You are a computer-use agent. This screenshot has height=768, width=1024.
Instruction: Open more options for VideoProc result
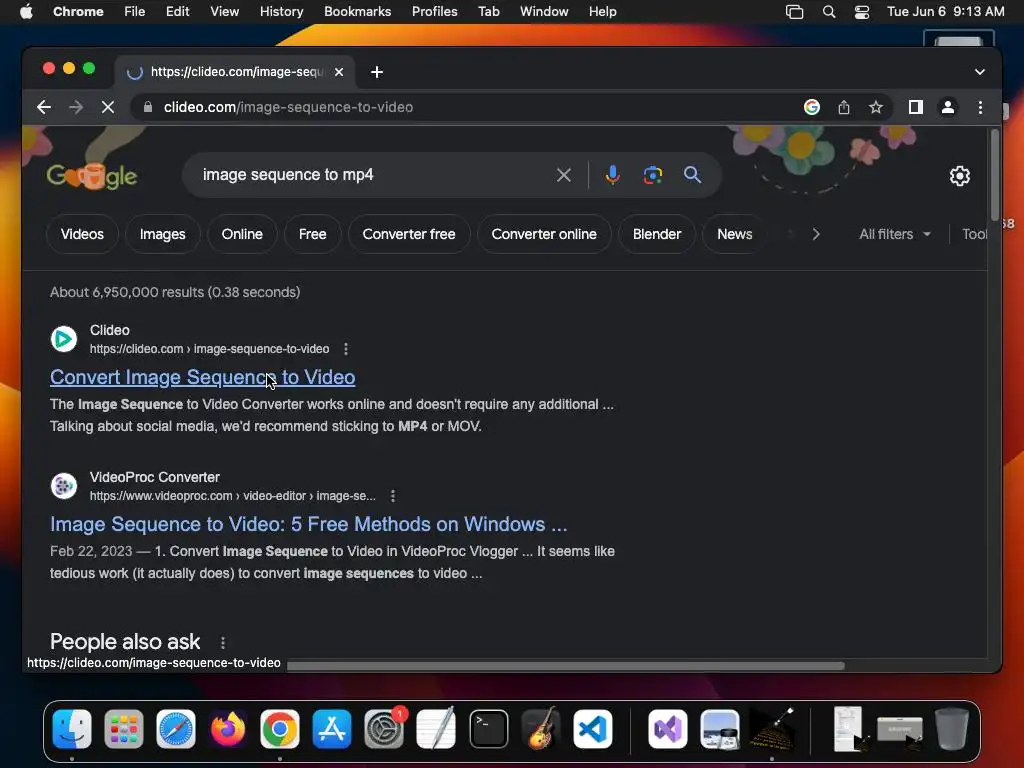[x=392, y=496]
